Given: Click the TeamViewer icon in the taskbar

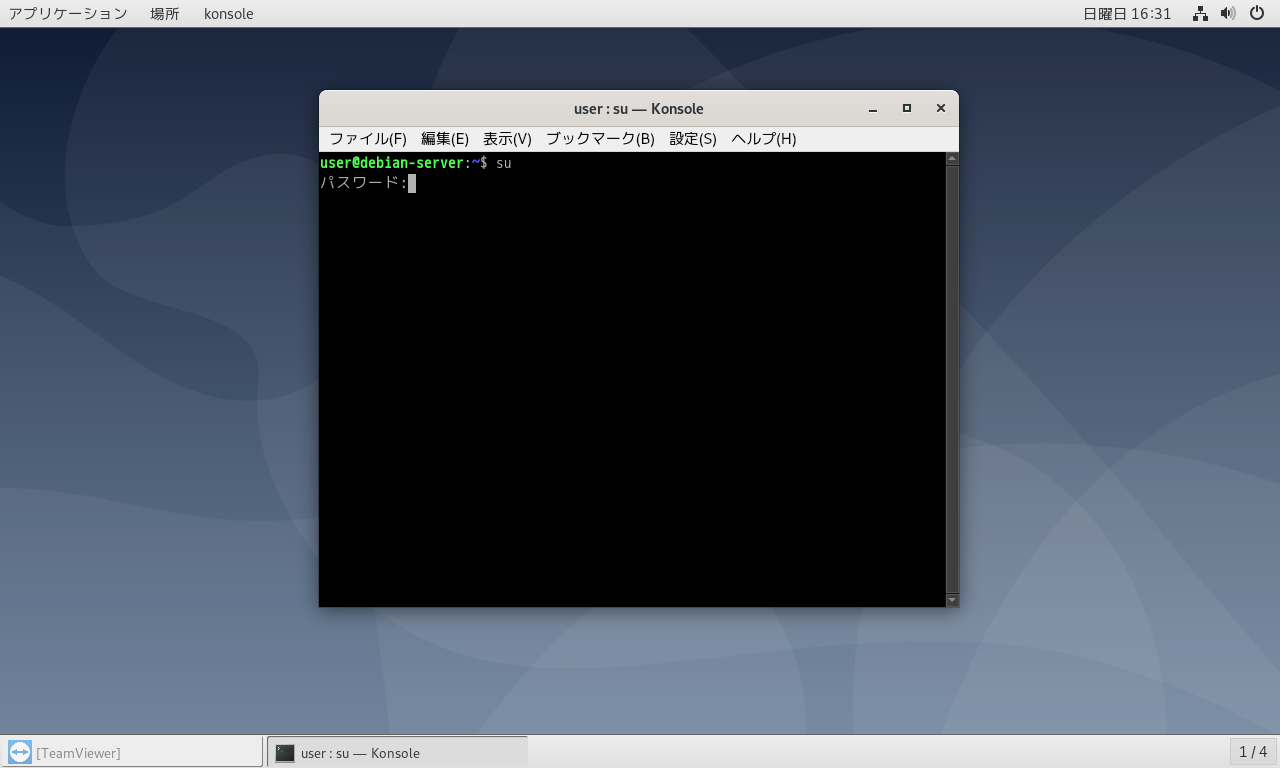Looking at the screenshot, I should [20, 752].
